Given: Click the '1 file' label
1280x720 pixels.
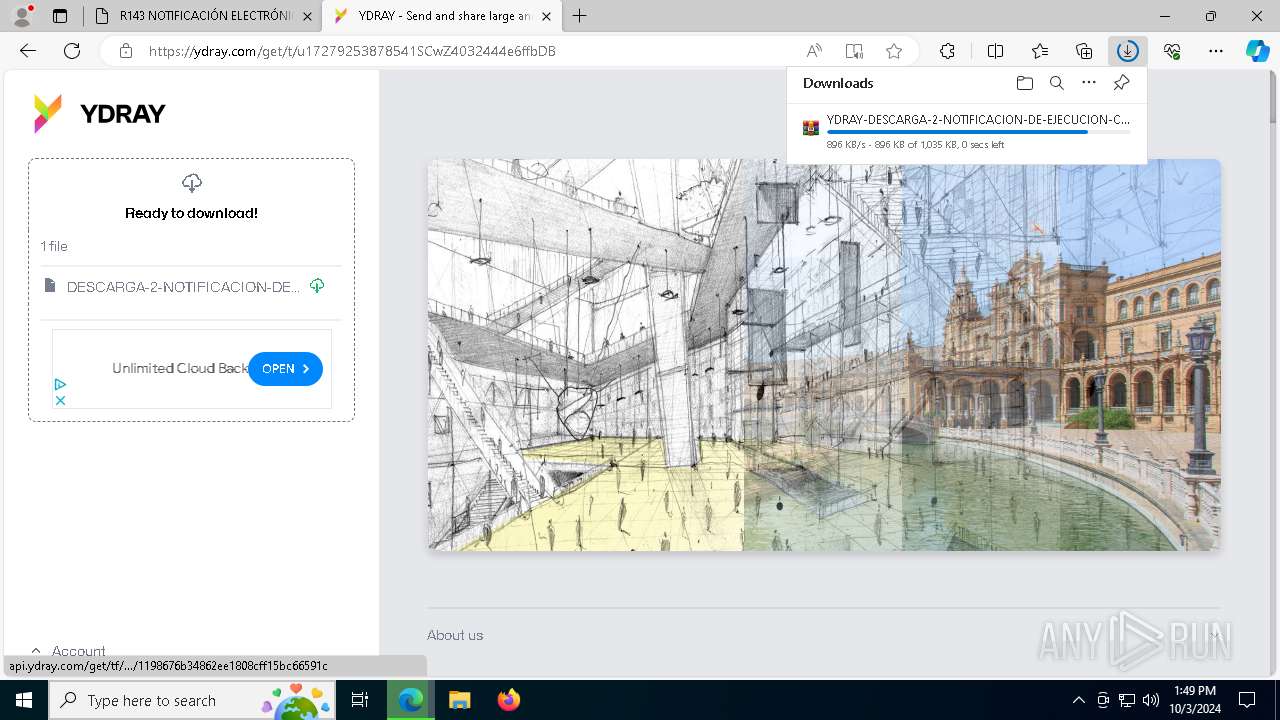Looking at the screenshot, I should pos(54,246).
